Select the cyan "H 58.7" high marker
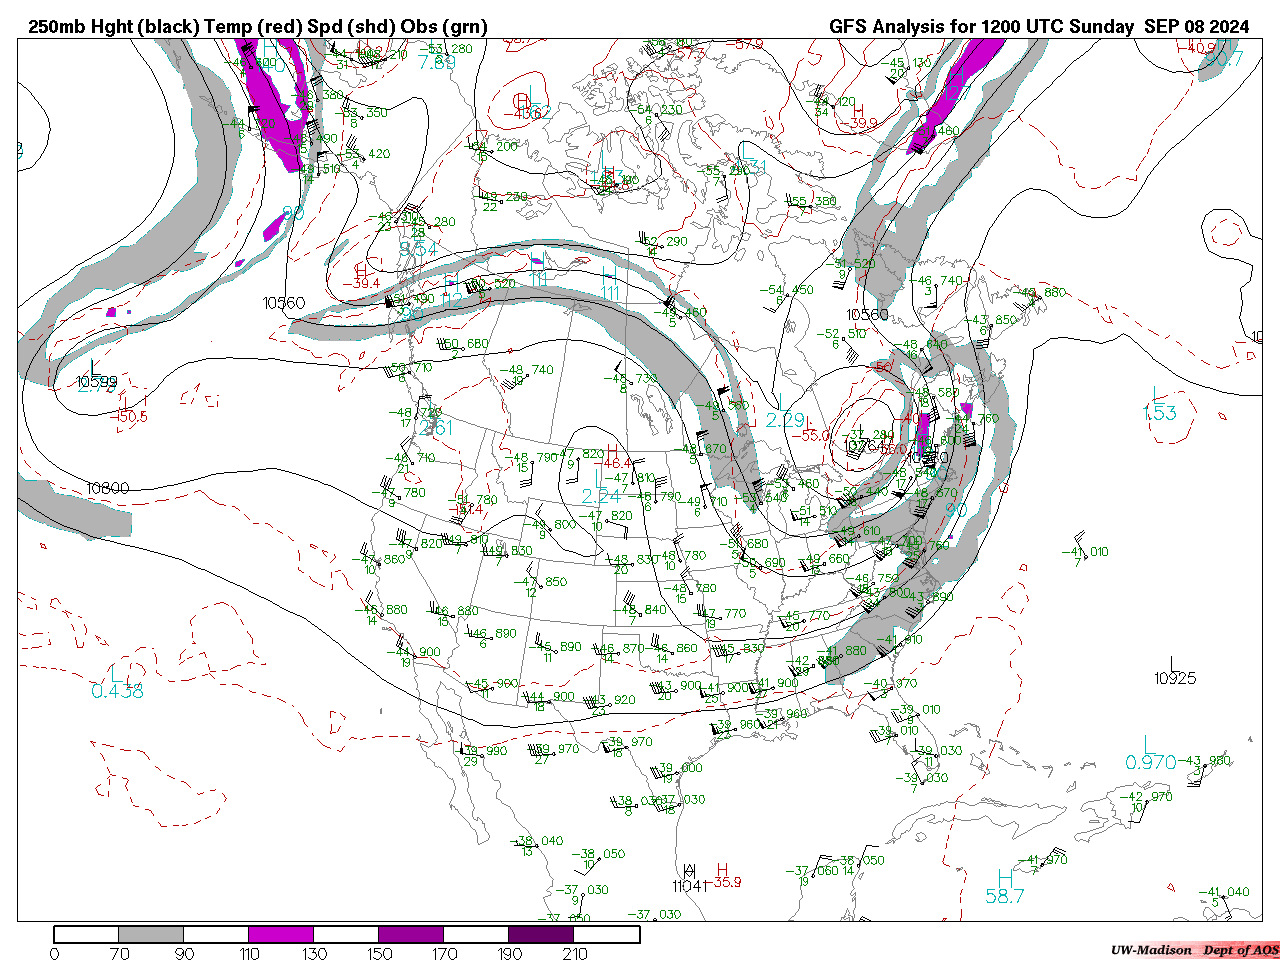This screenshot has width=1280, height=960. pos(1004,888)
